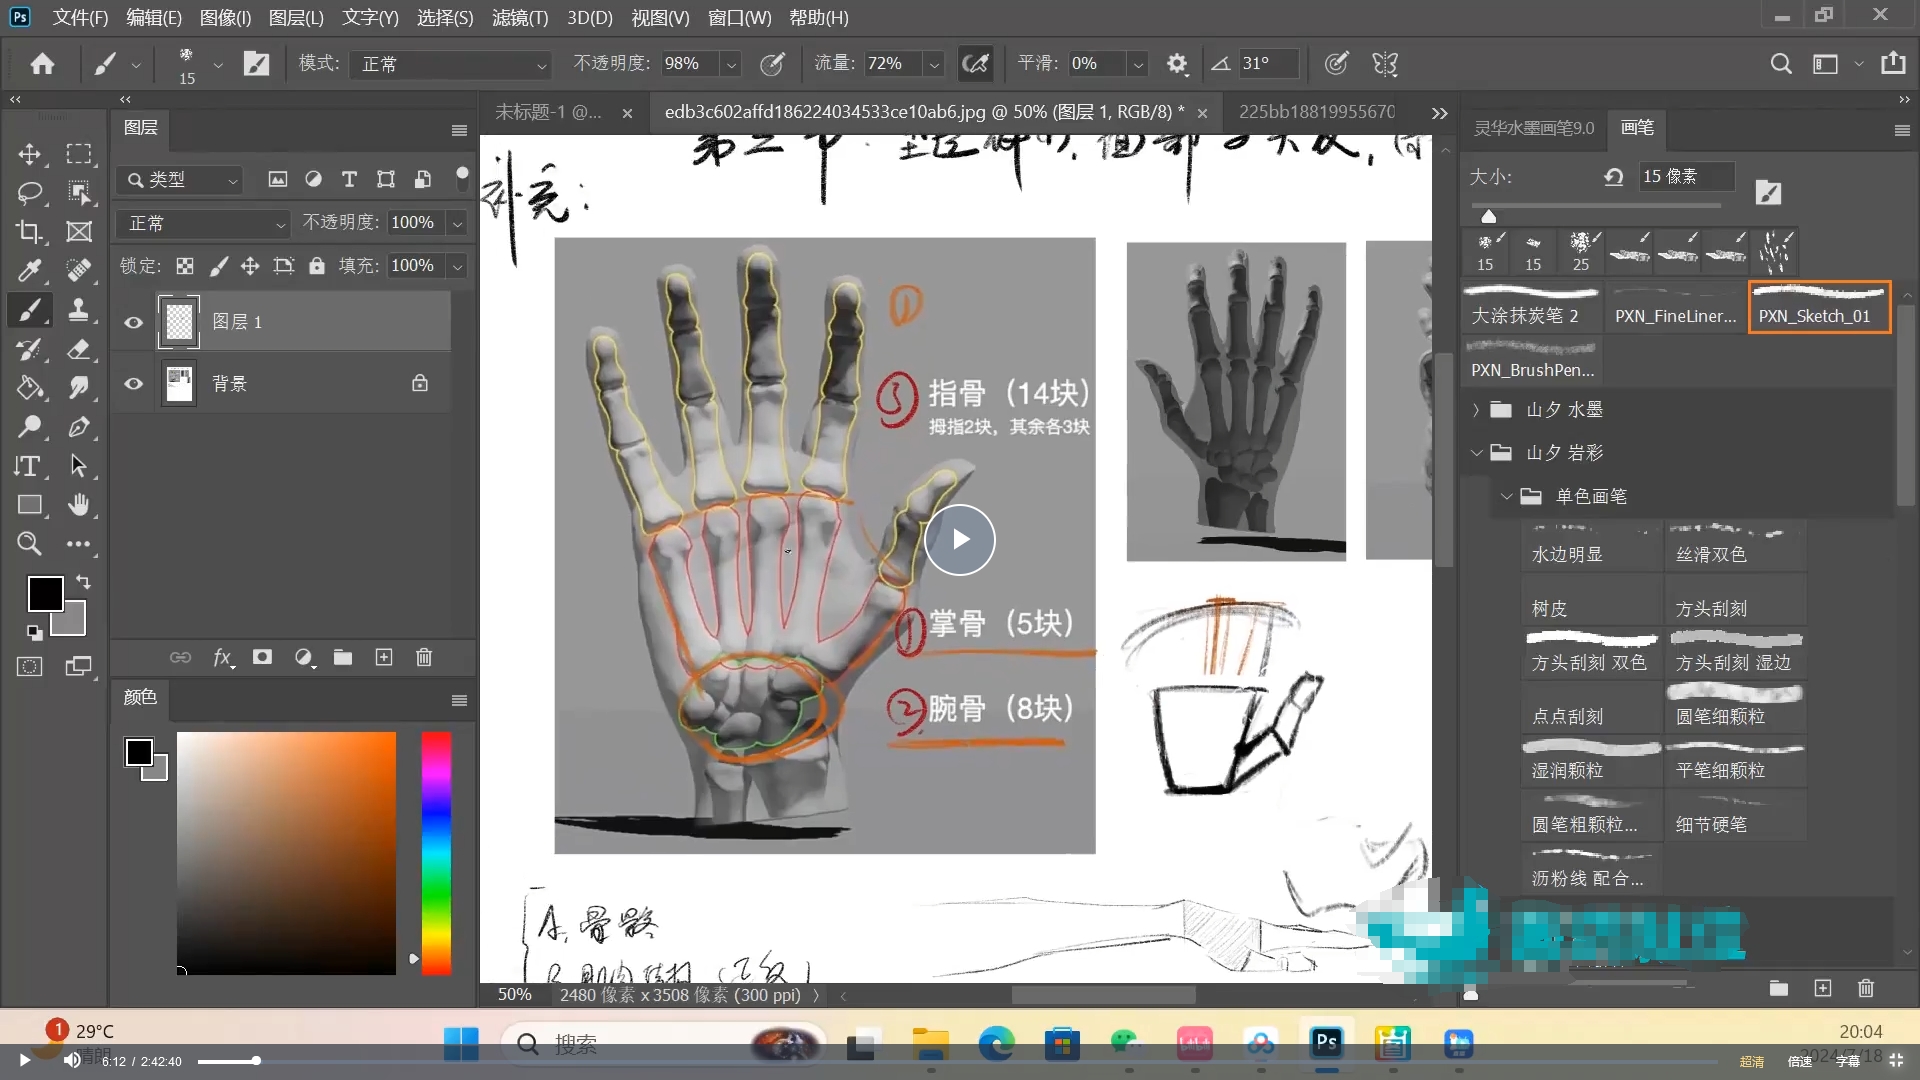The height and width of the screenshot is (1080, 1920).
Task: Select the Move tool
Action: (29, 154)
